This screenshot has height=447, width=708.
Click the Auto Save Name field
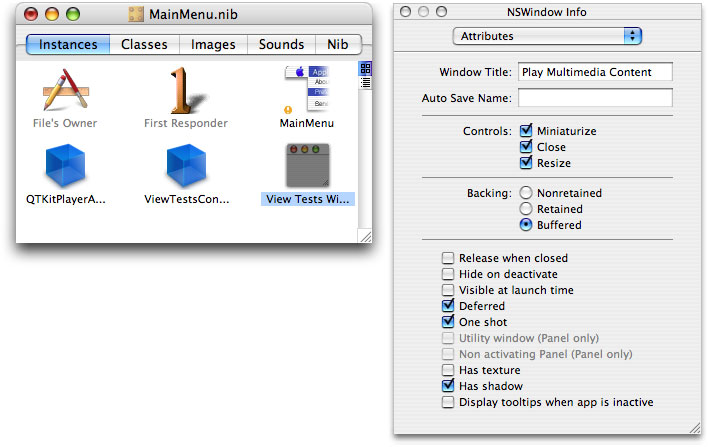pos(595,98)
